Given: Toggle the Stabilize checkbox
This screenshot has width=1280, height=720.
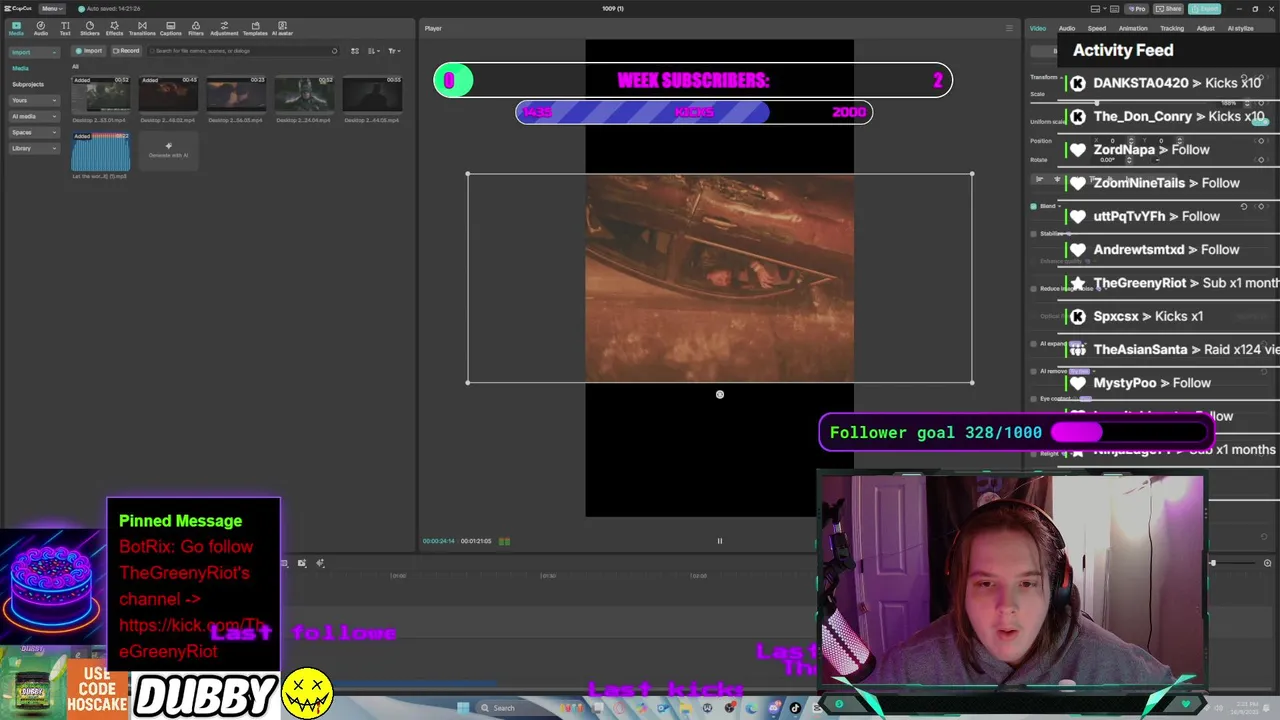Looking at the screenshot, I should coord(1033,234).
